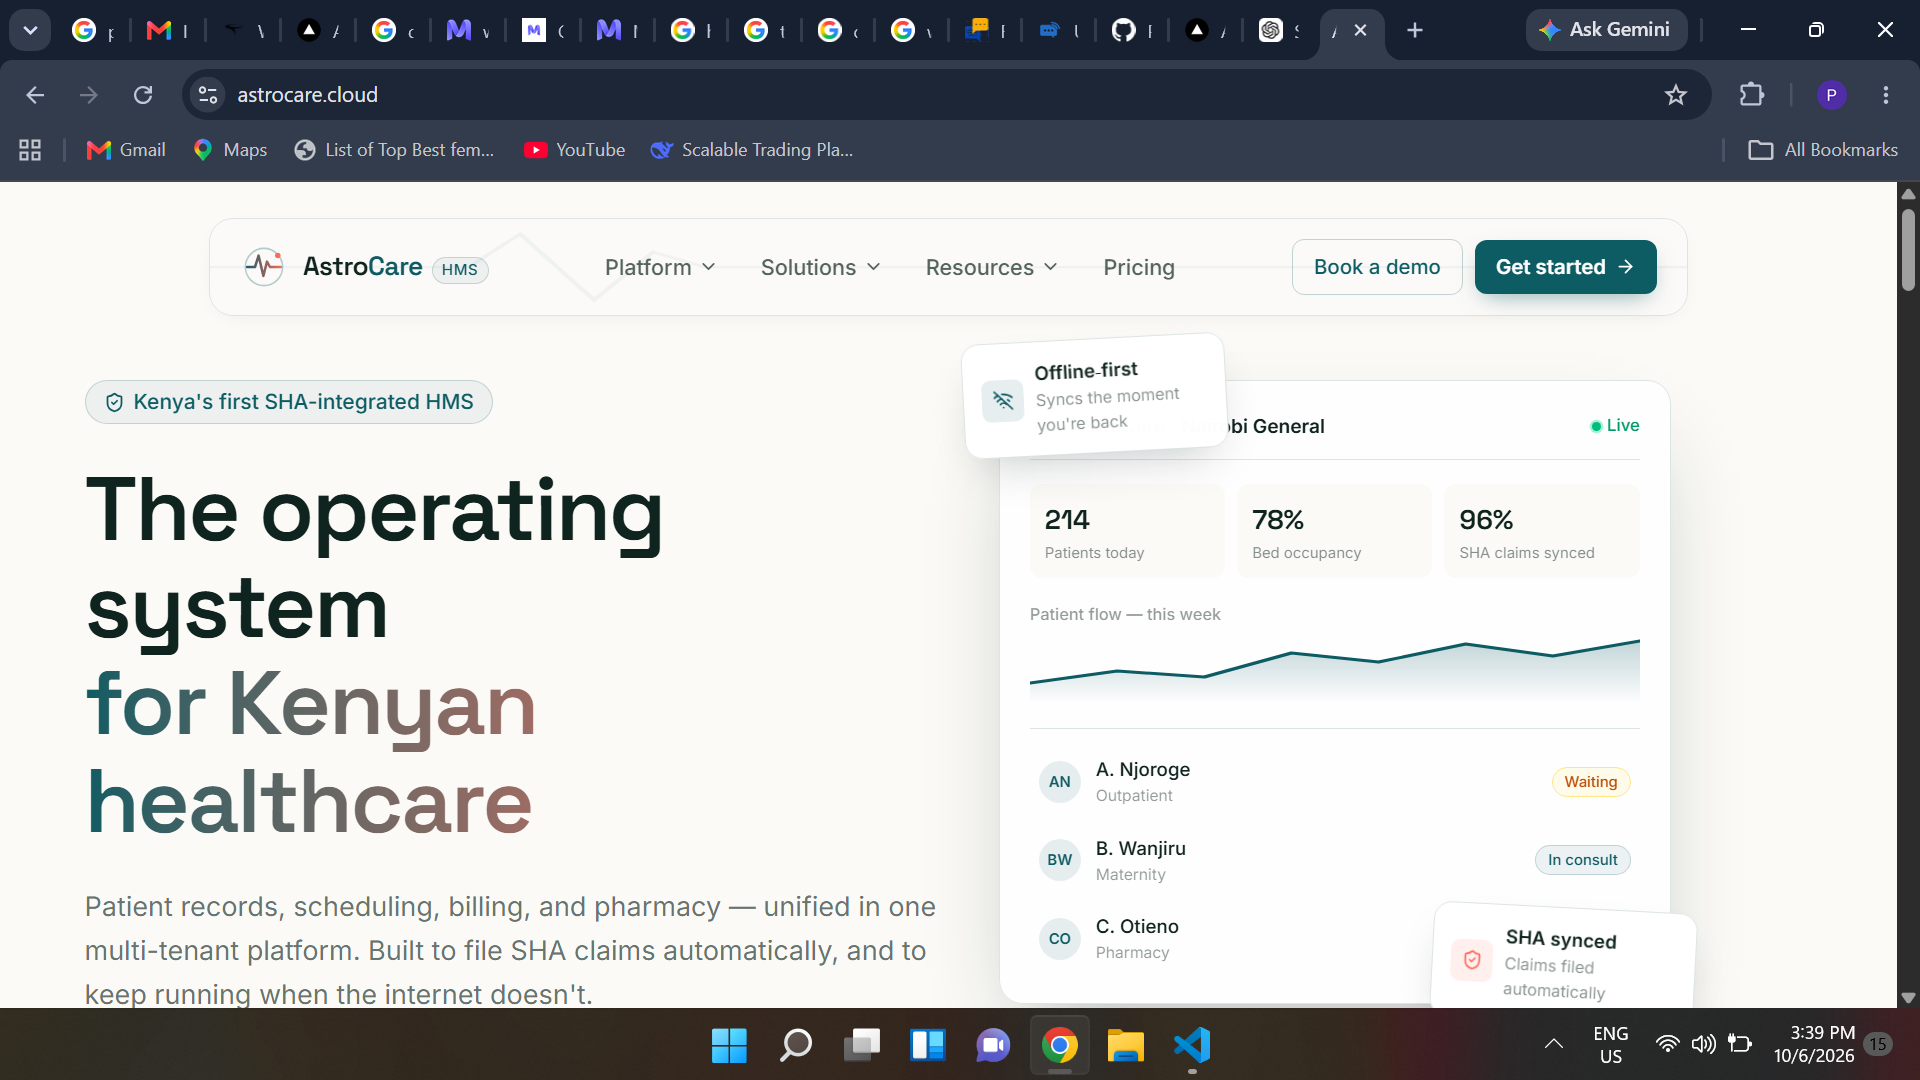Open Windows taskbar search
Image resolution: width=1920 pixels, height=1080 pixels.
(795, 1046)
